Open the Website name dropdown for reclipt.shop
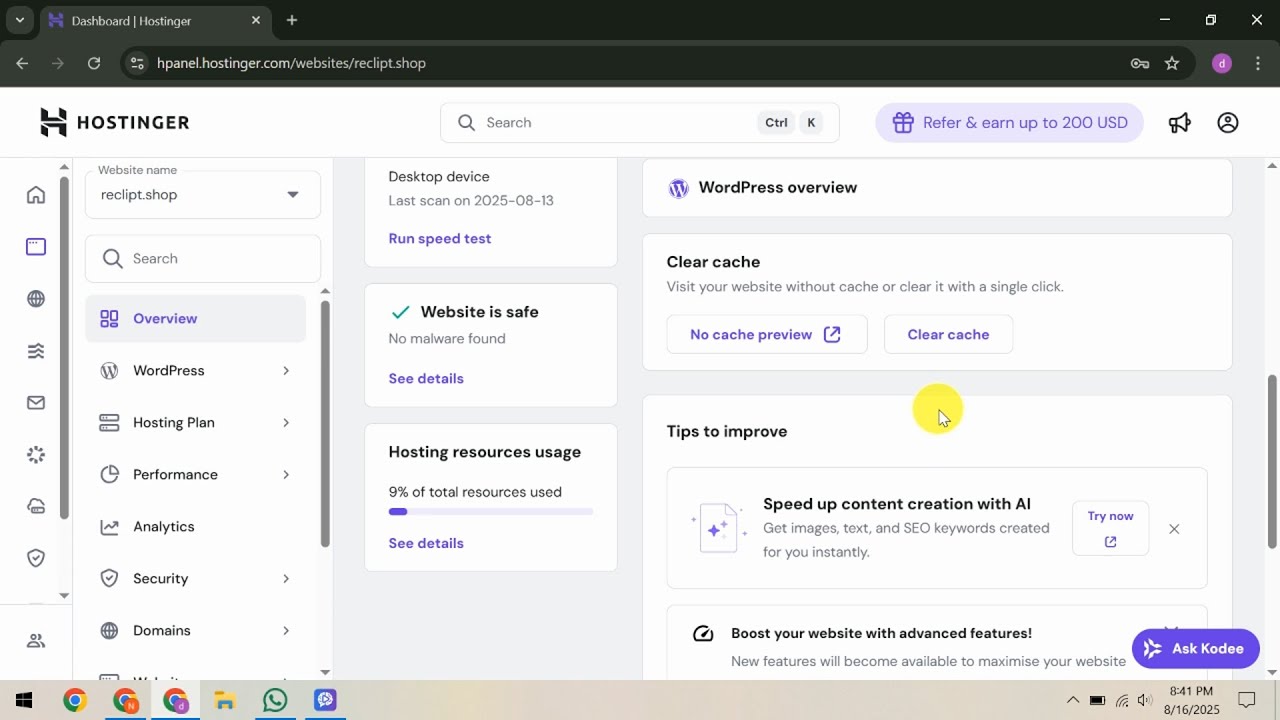 (203, 195)
